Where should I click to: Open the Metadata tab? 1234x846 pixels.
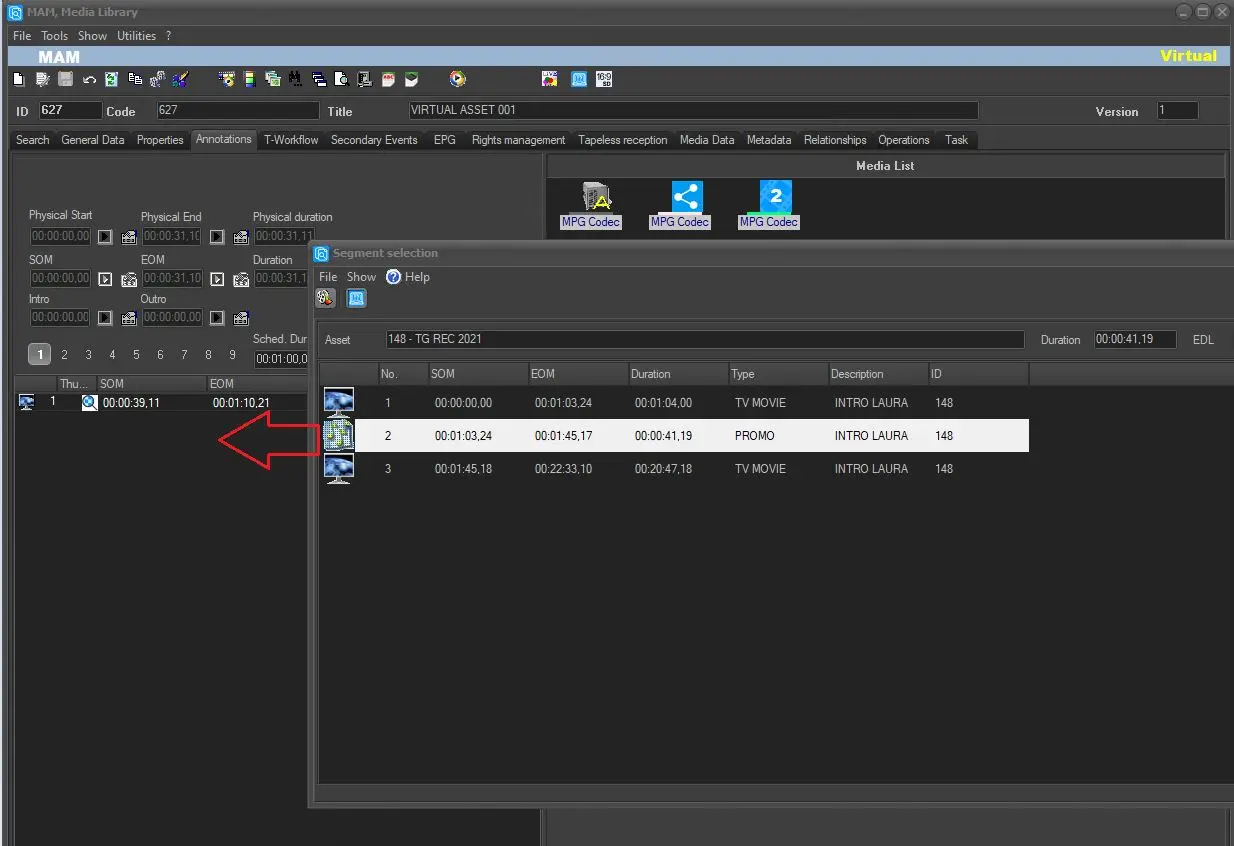click(768, 140)
